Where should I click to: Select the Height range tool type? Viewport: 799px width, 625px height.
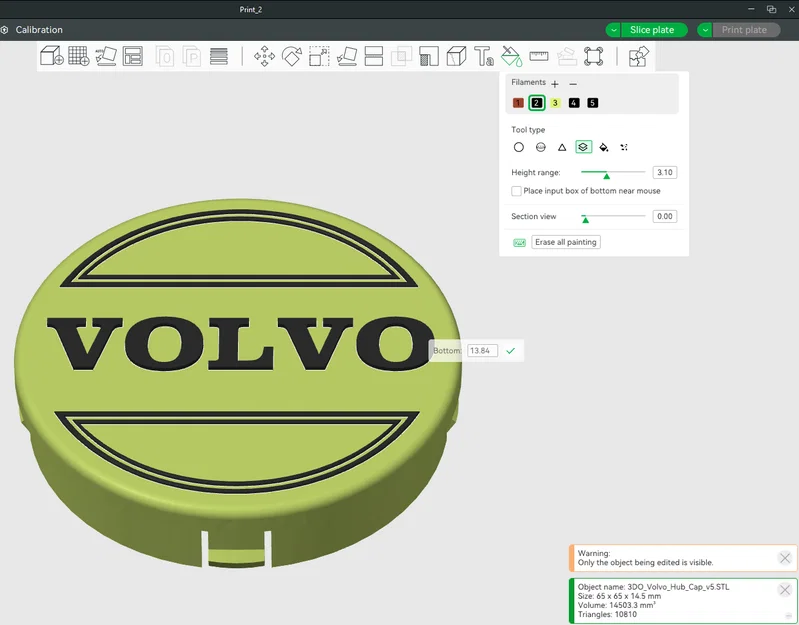pyautogui.click(x=583, y=147)
